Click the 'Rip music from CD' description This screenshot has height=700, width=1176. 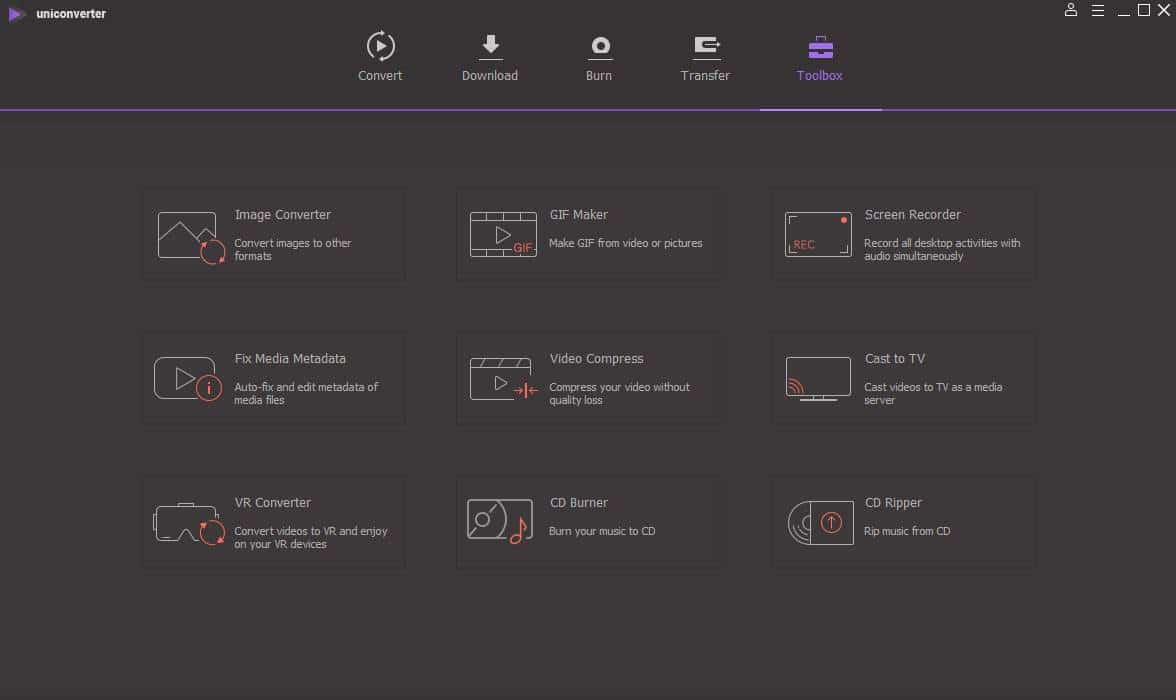pos(907,531)
